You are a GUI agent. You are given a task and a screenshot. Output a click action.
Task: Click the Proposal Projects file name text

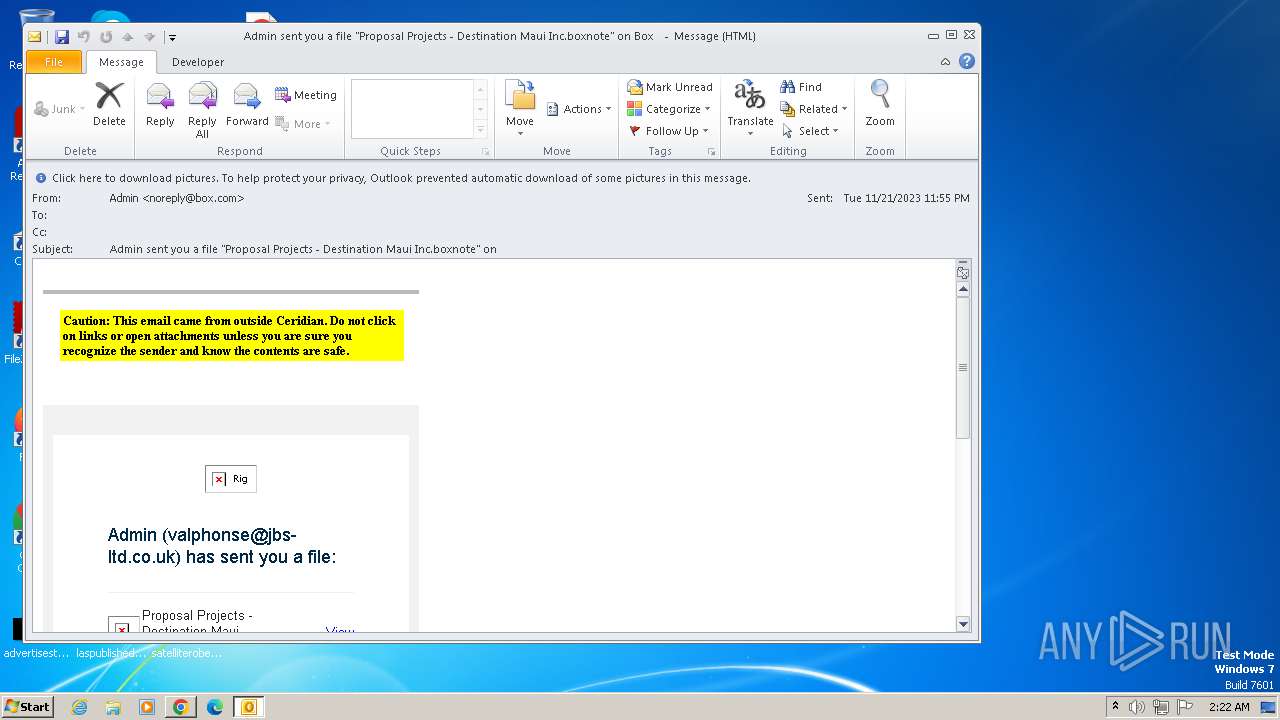tap(197, 621)
